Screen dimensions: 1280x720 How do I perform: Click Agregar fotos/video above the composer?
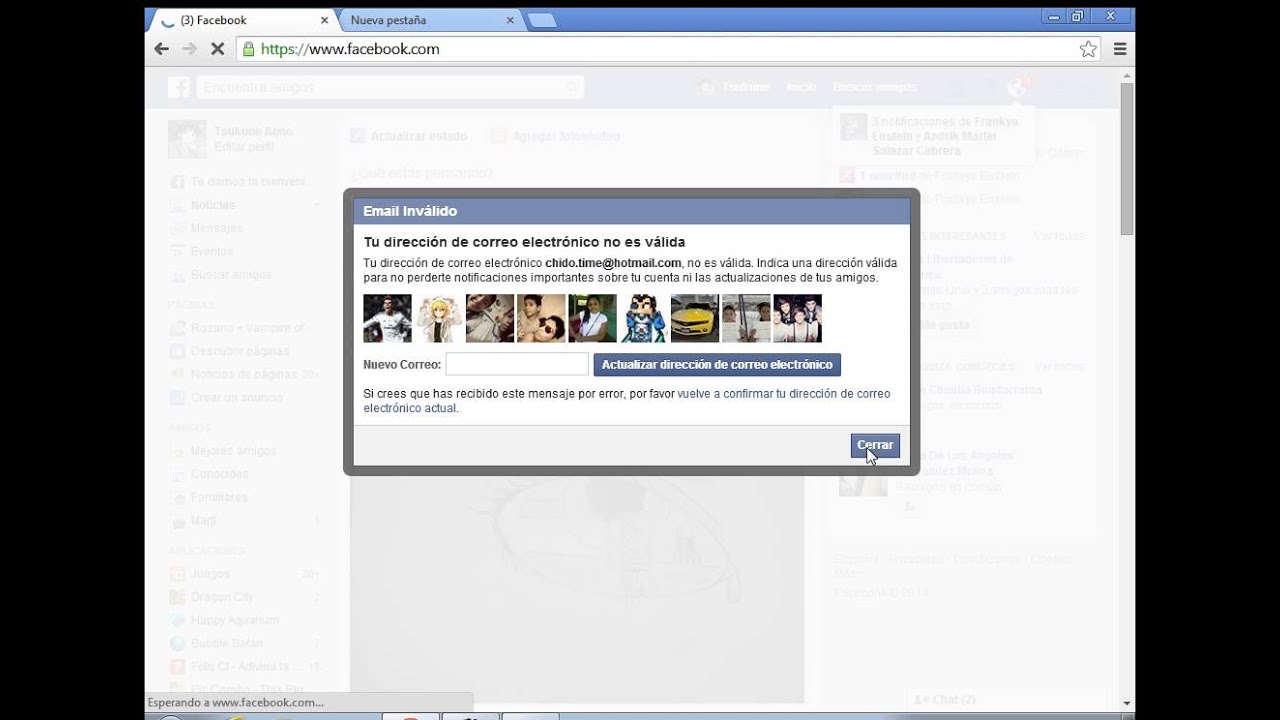[556, 136]
